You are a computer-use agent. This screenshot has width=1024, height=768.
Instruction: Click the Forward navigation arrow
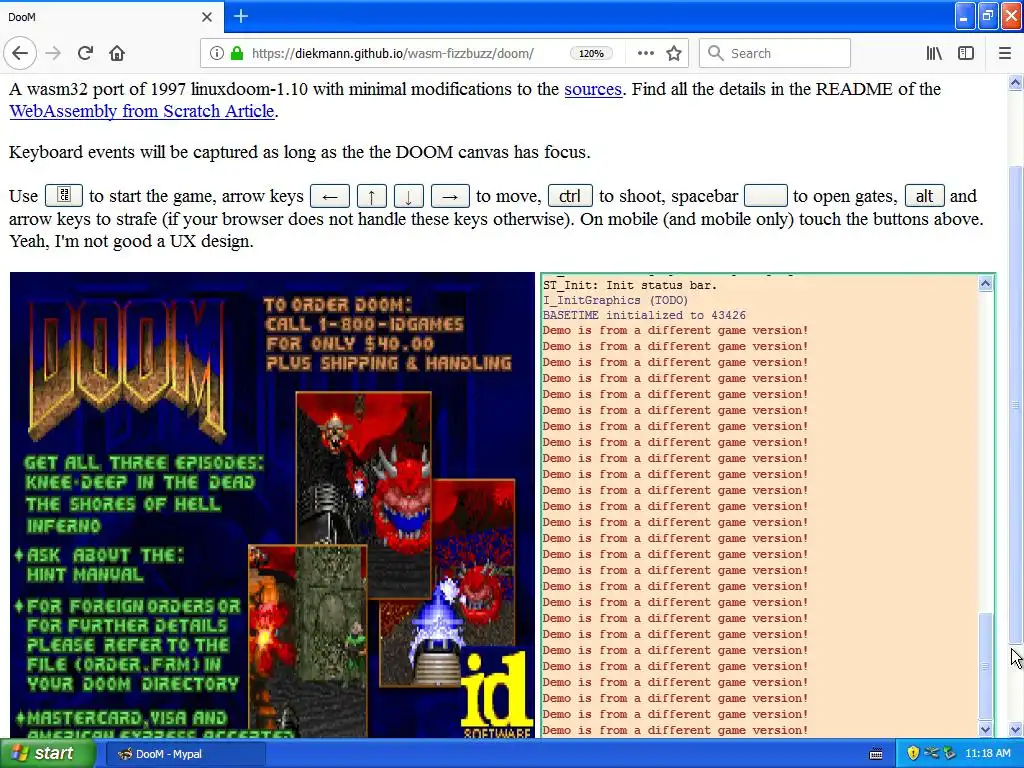pos(53,53)
